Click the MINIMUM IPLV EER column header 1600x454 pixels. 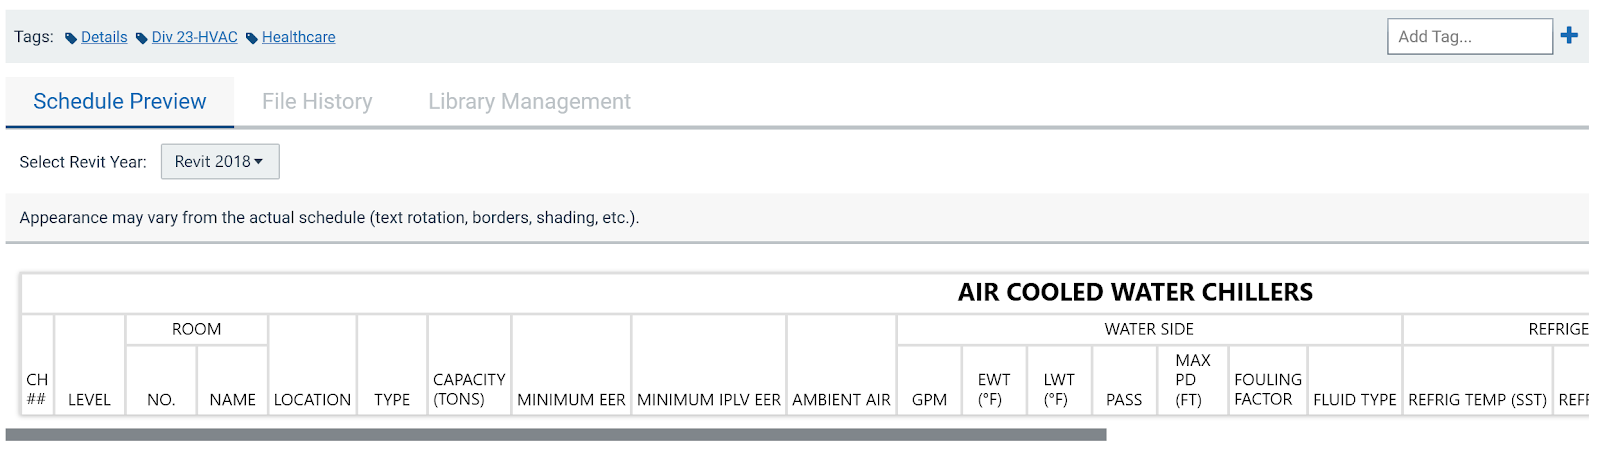click(709, 399)
